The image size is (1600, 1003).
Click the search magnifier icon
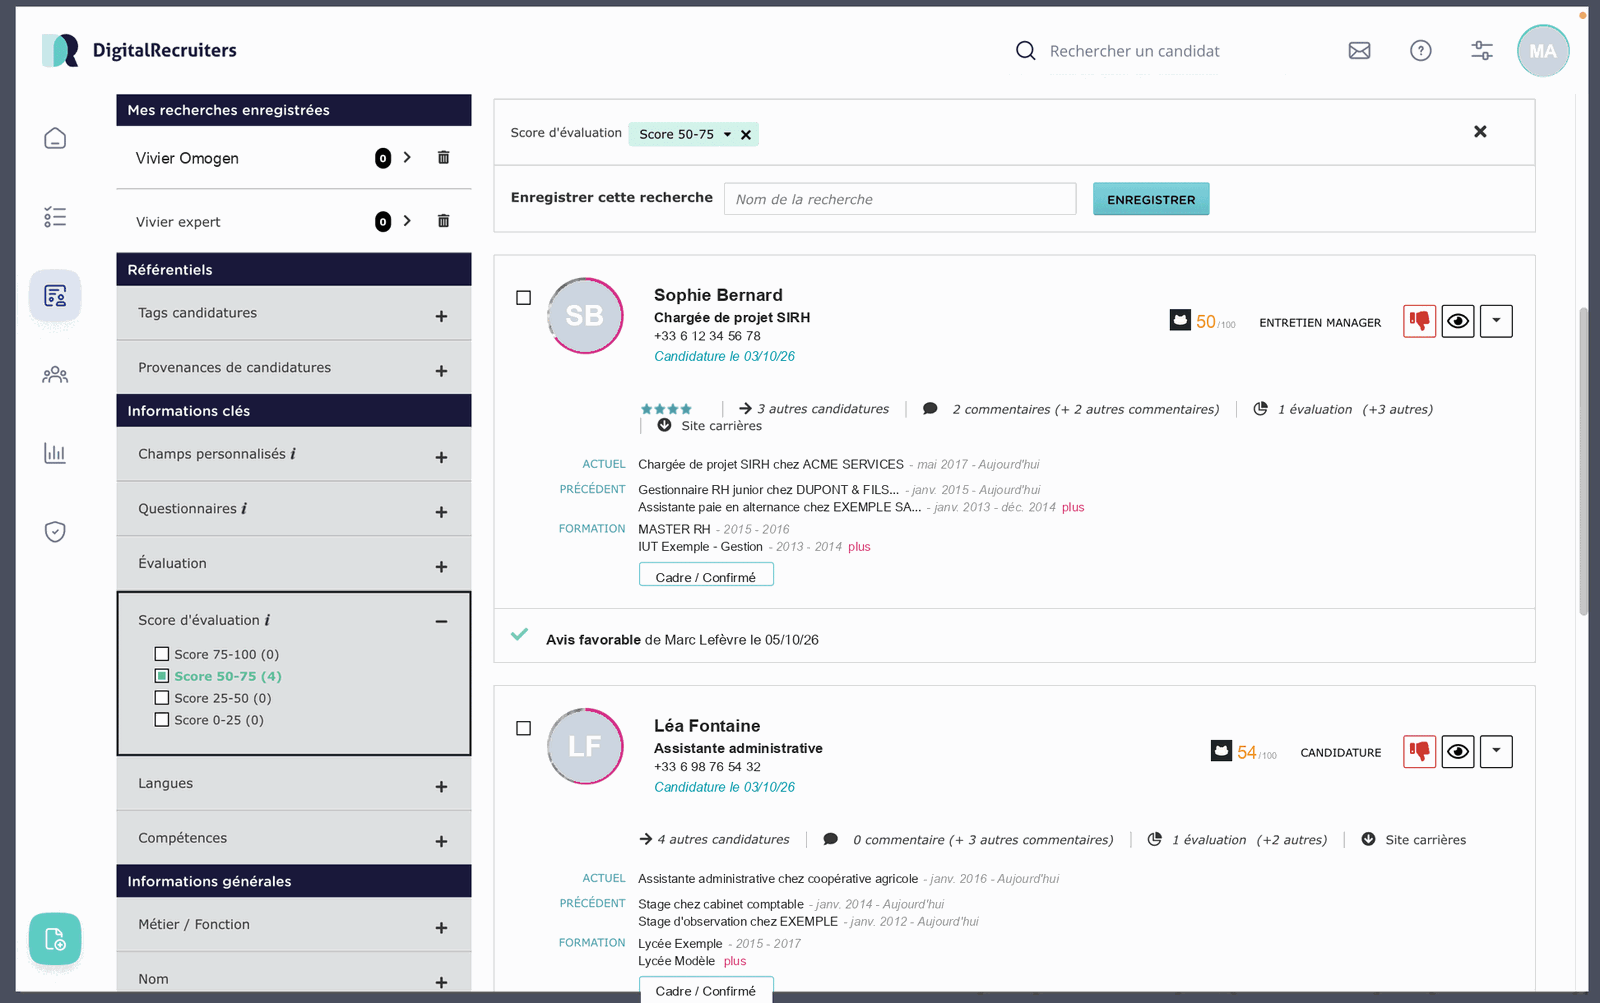[x=1025, y=51]
